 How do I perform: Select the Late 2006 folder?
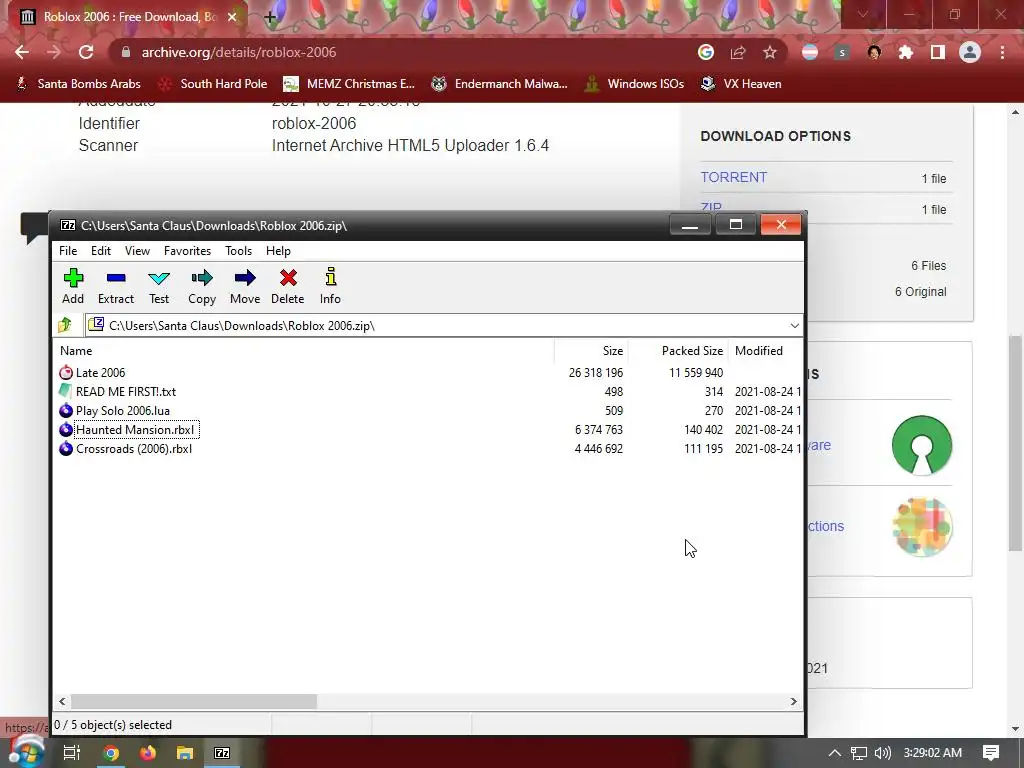[101, 373]
